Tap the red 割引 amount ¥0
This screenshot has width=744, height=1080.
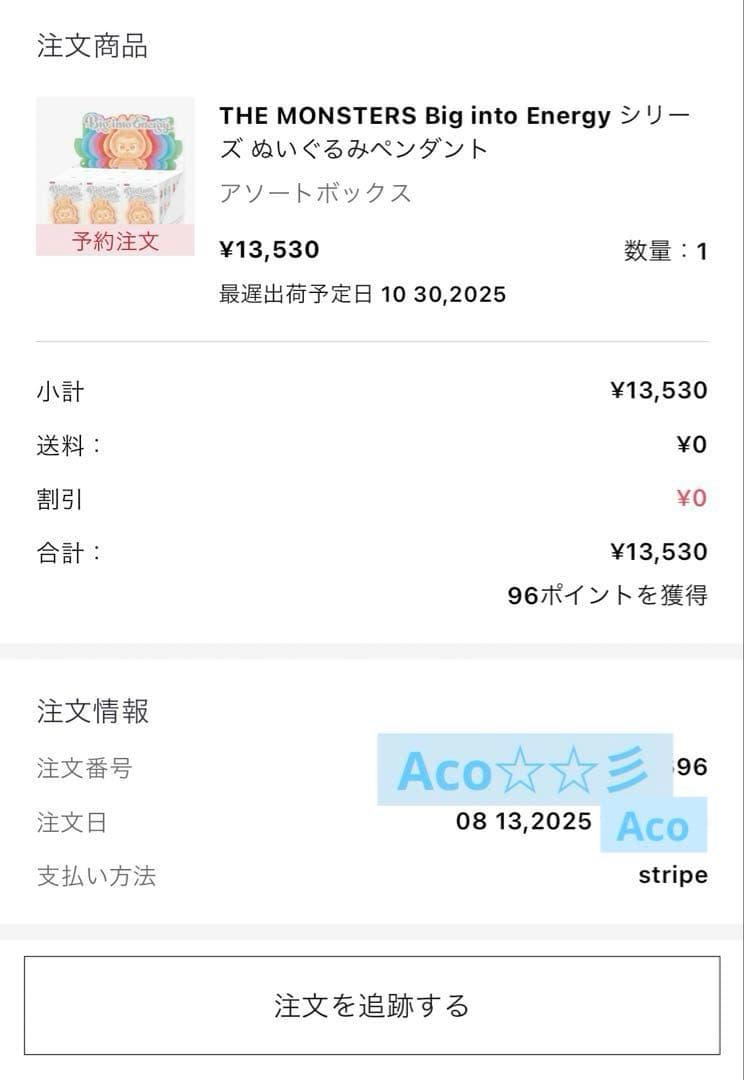[691, 498]
